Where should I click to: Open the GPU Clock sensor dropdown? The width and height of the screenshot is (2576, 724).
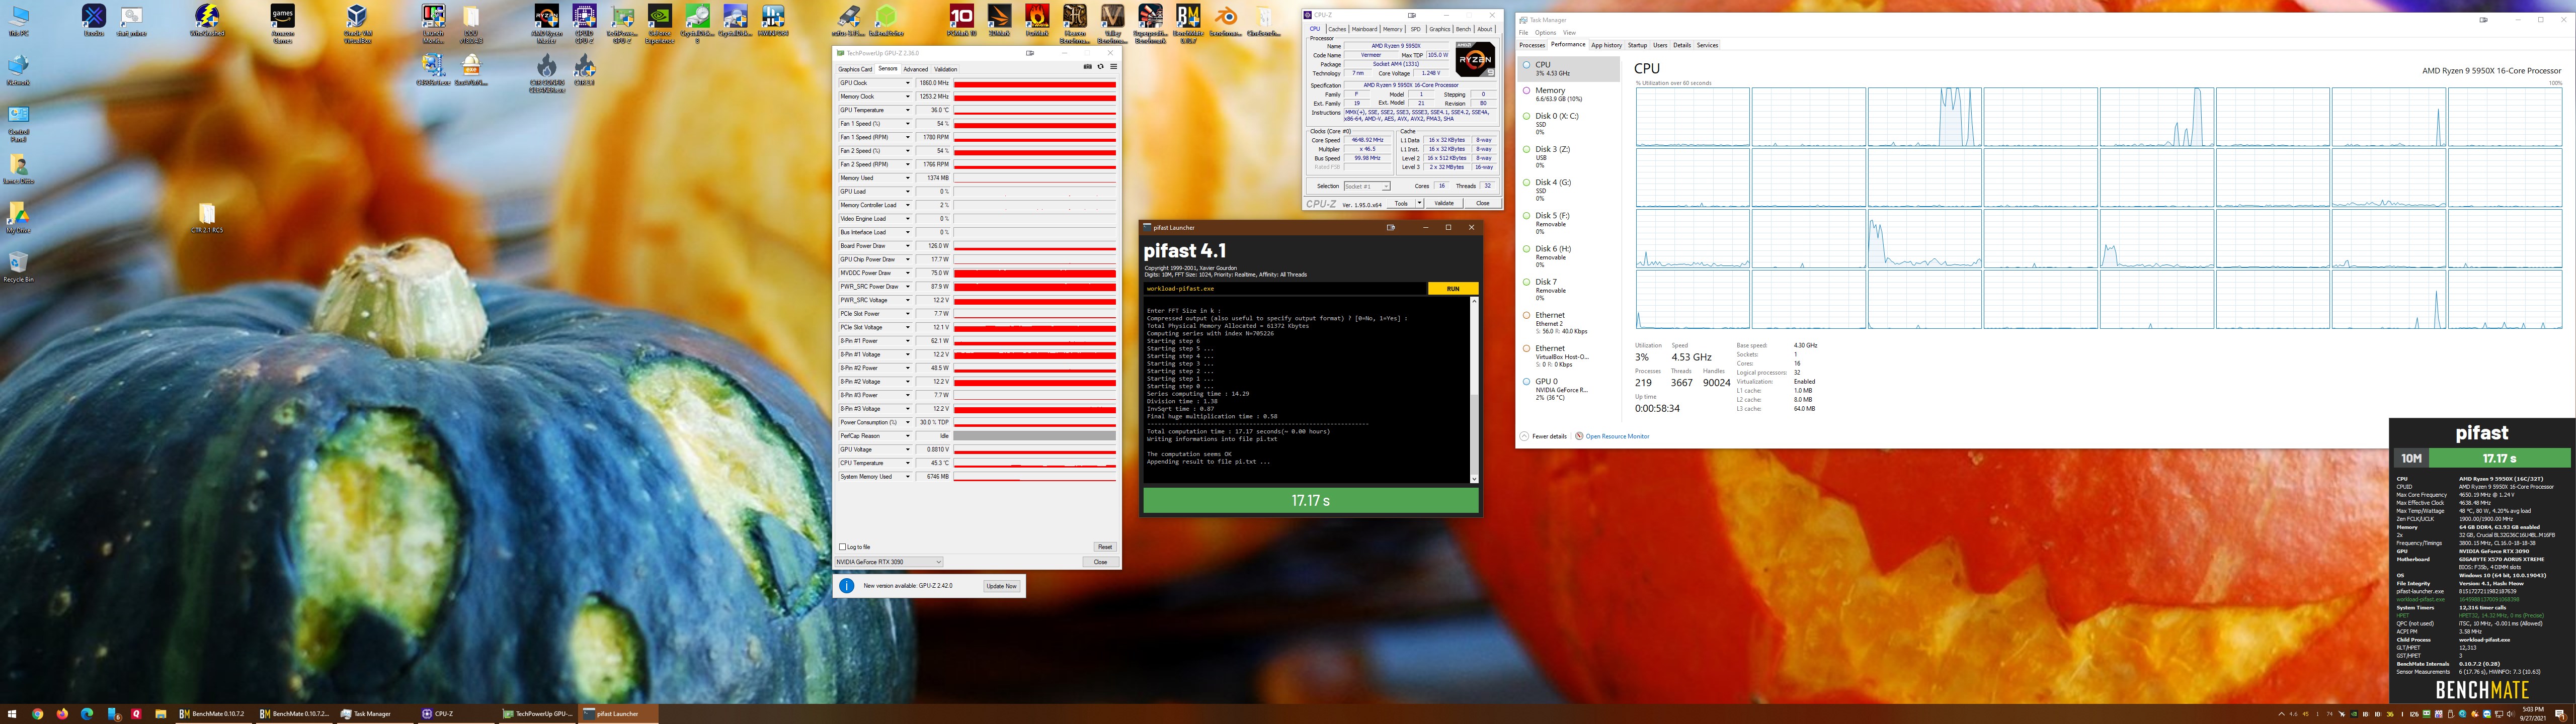click(907, 83)
